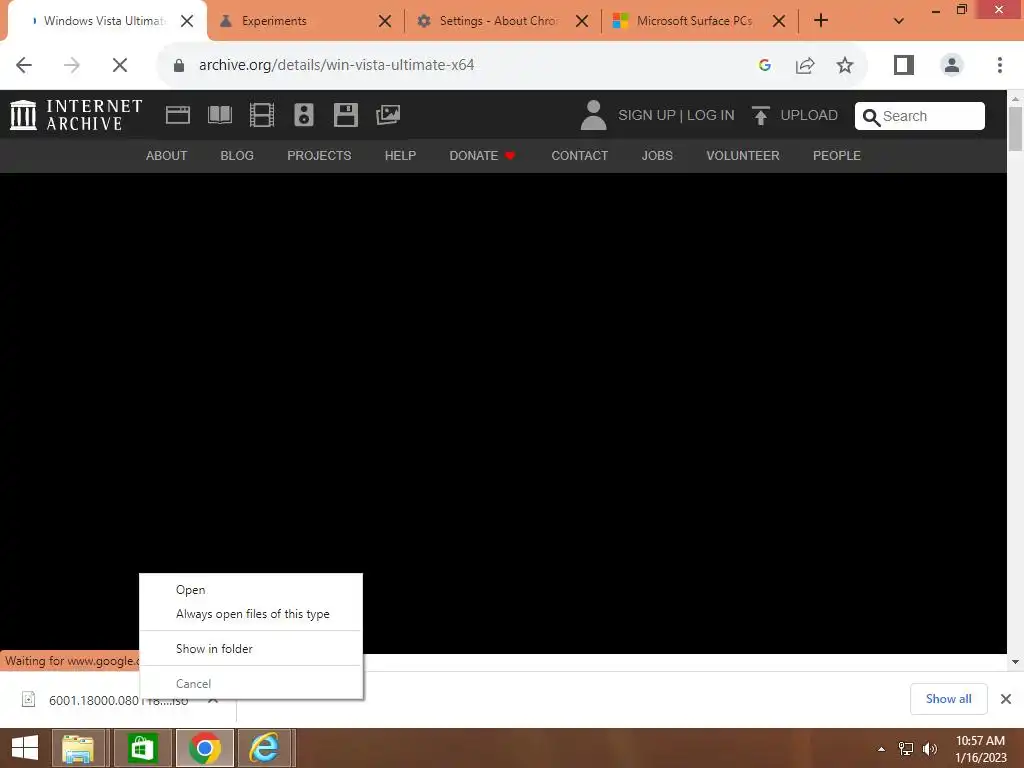Bookmark this tab with star icon
The width and height of the screenshot is (1024, 768).
pyautogui.click(x=845, y=65)
